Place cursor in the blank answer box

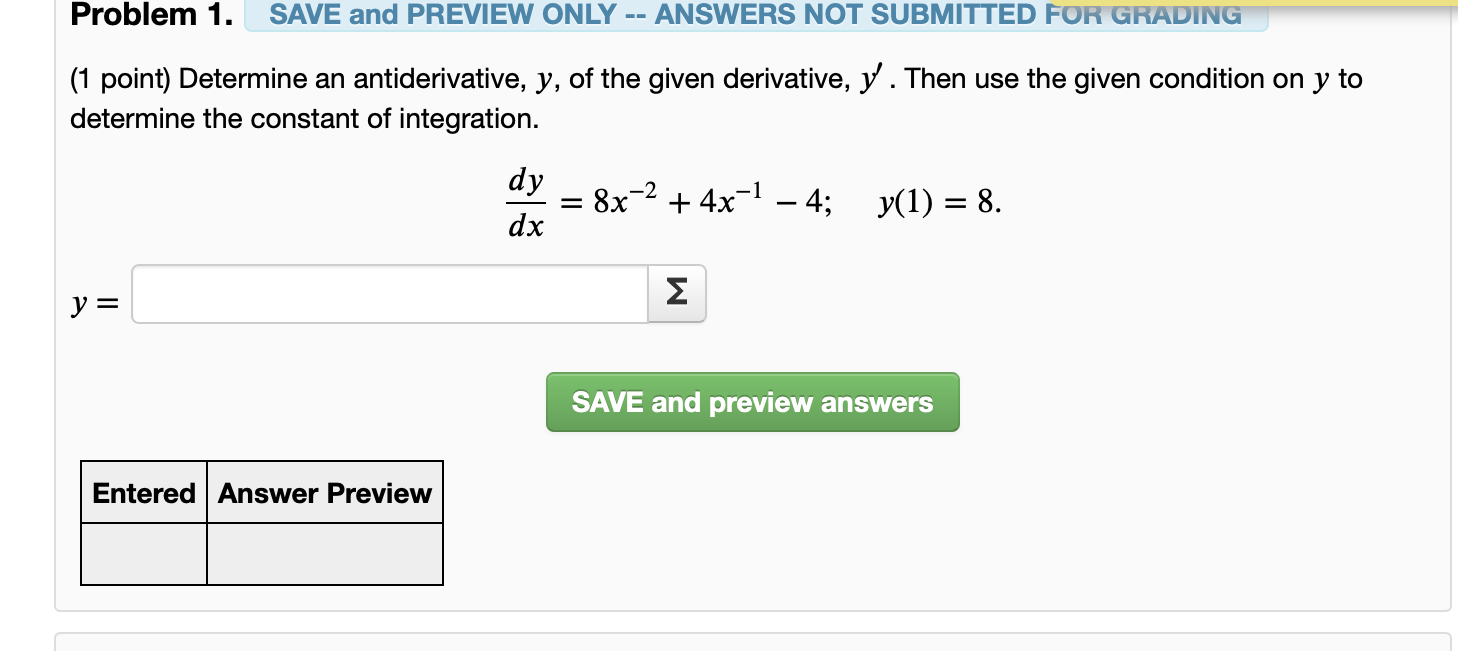[390, 293]
